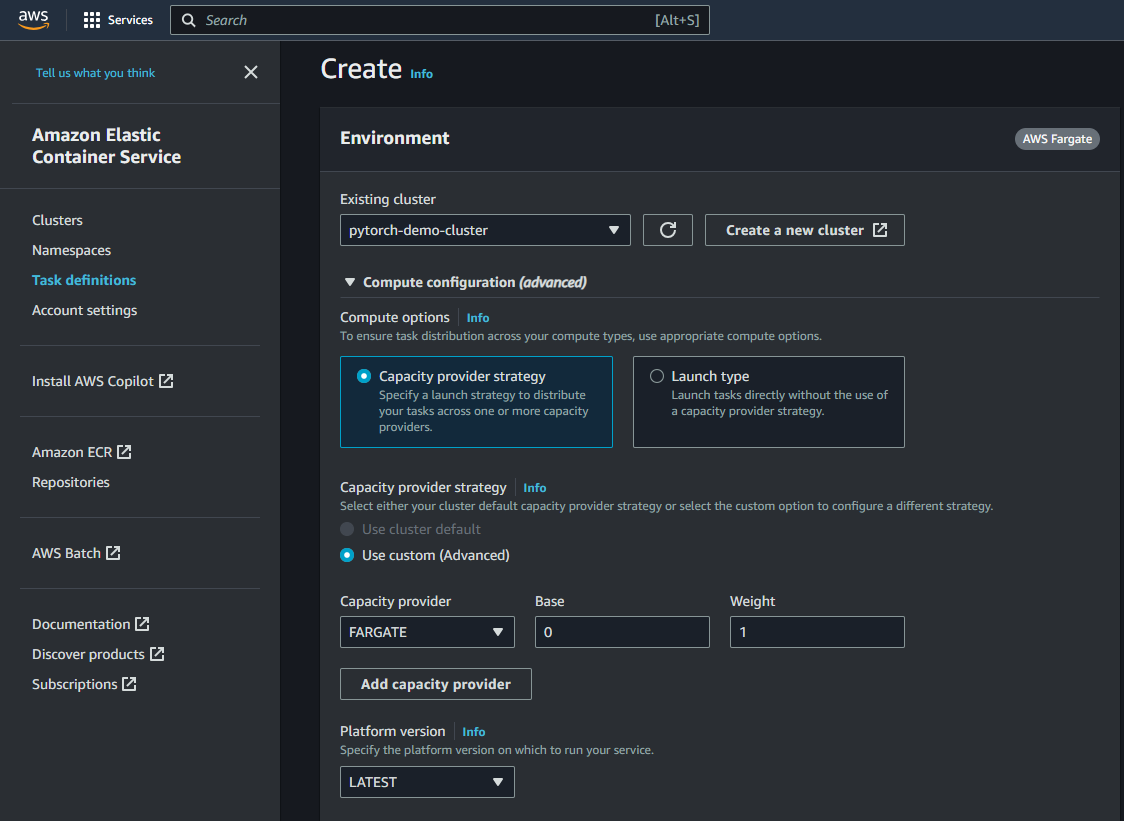Open Clusters in the sidebar
This screenshot has width=1124, height=821.
coord(57,220)
